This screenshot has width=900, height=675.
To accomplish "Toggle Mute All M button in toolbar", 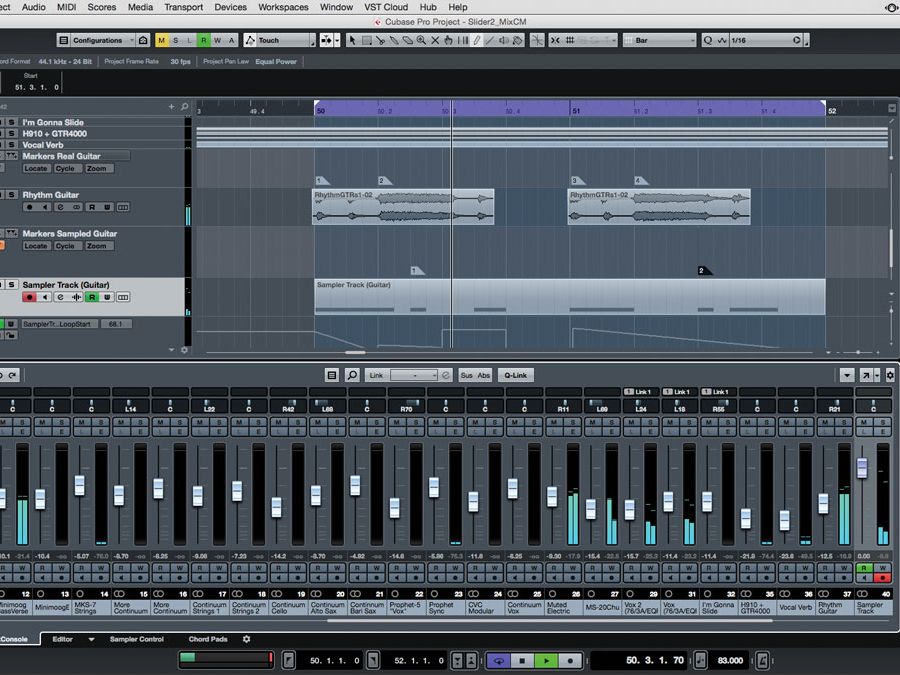I will [162, 40].
